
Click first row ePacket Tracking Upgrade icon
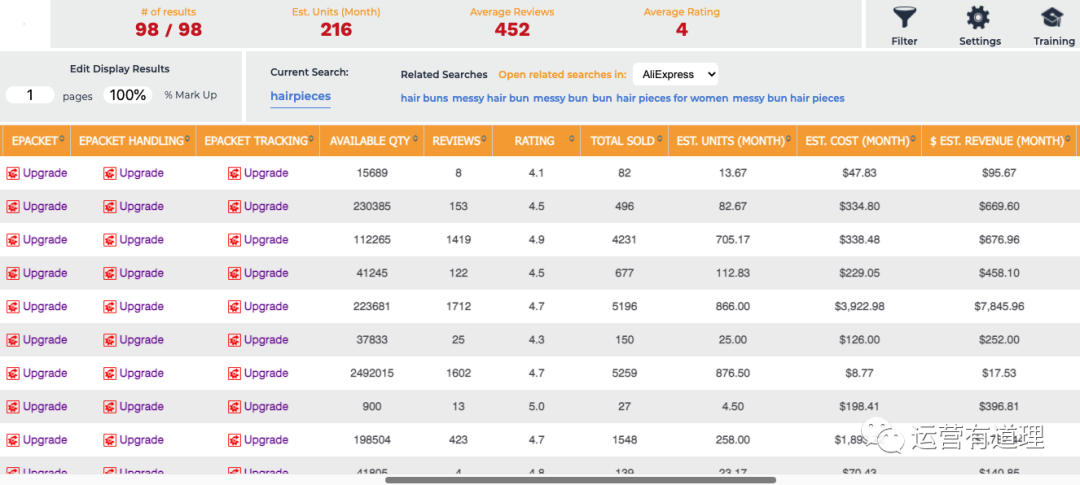(x=234, y=173)
